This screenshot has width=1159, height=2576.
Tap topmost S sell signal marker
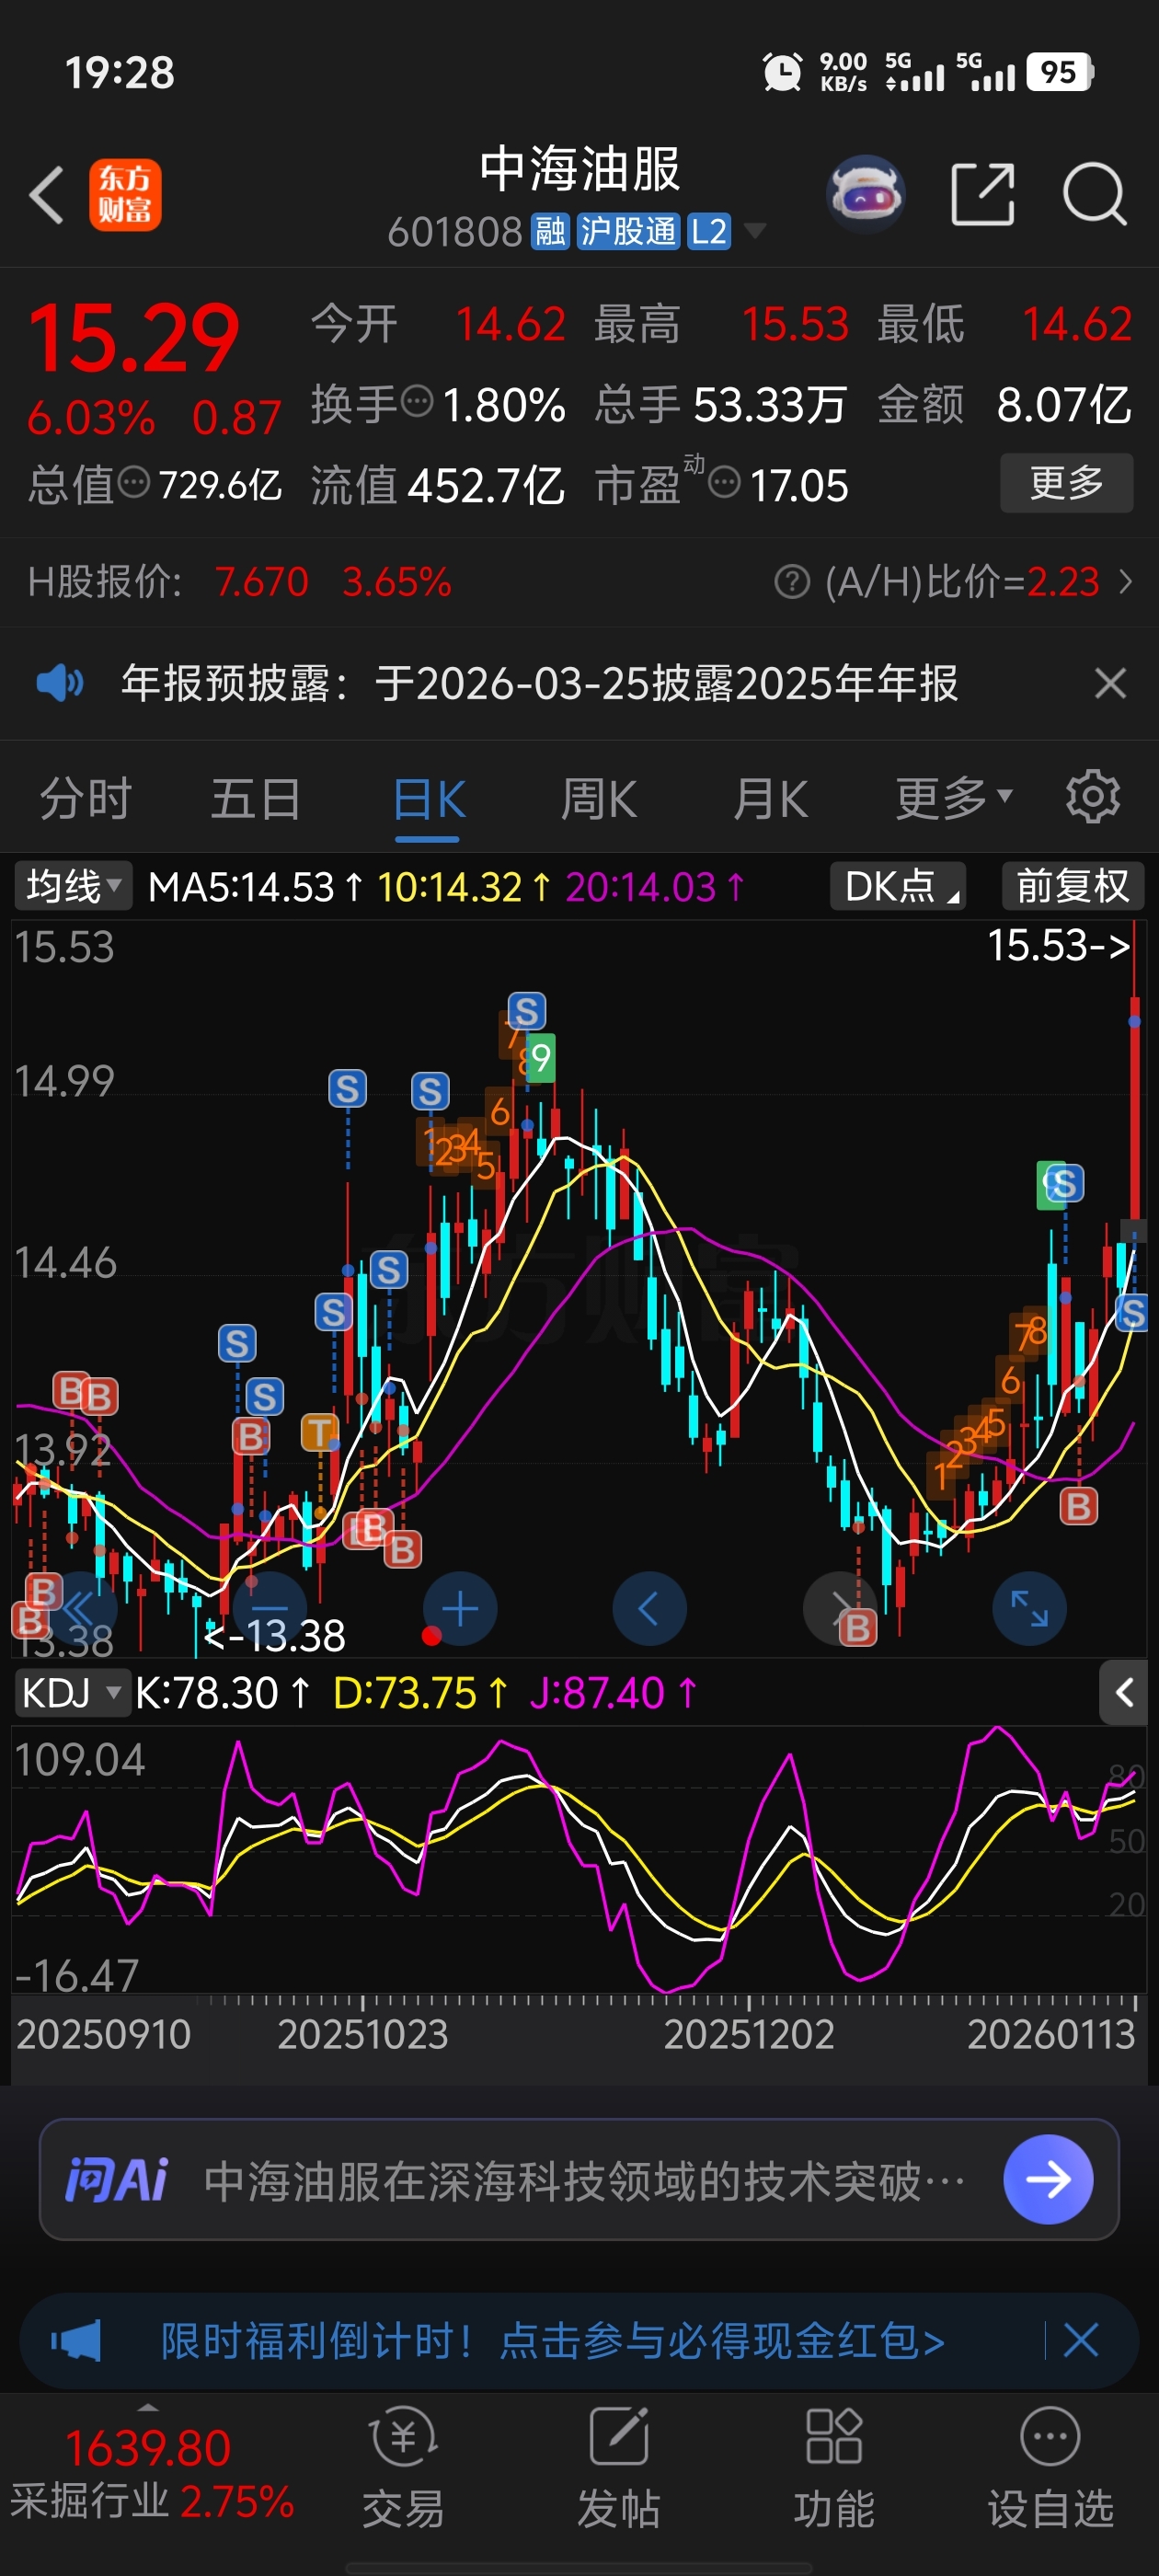click(x=527, y=1011)
